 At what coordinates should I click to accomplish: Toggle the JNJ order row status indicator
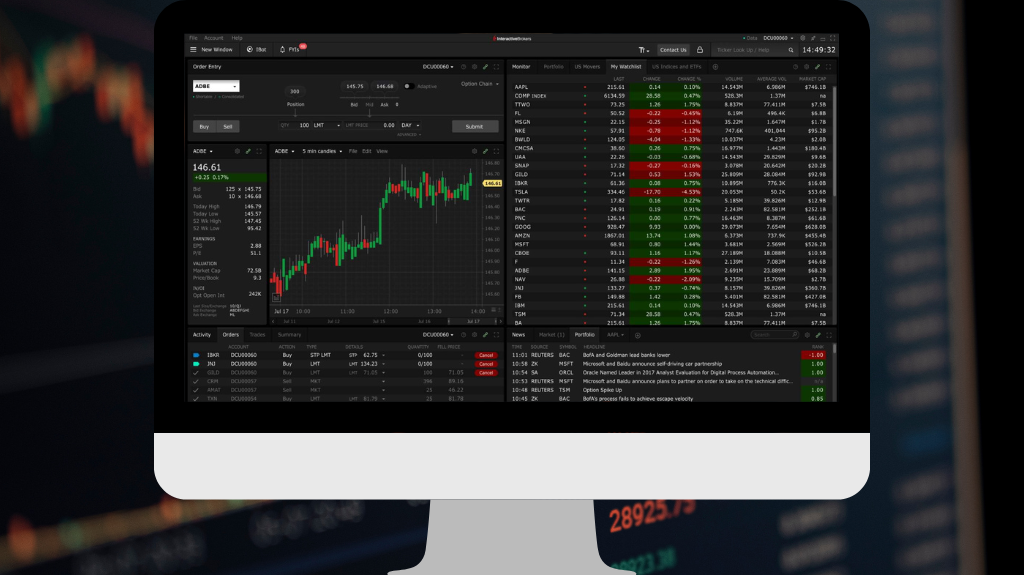point(196,364)
